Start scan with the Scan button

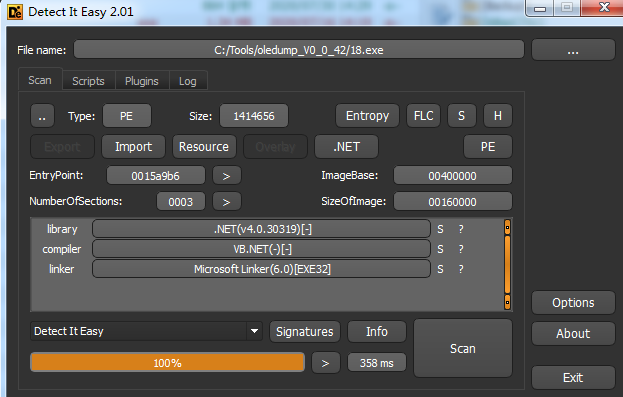[462, 349]
